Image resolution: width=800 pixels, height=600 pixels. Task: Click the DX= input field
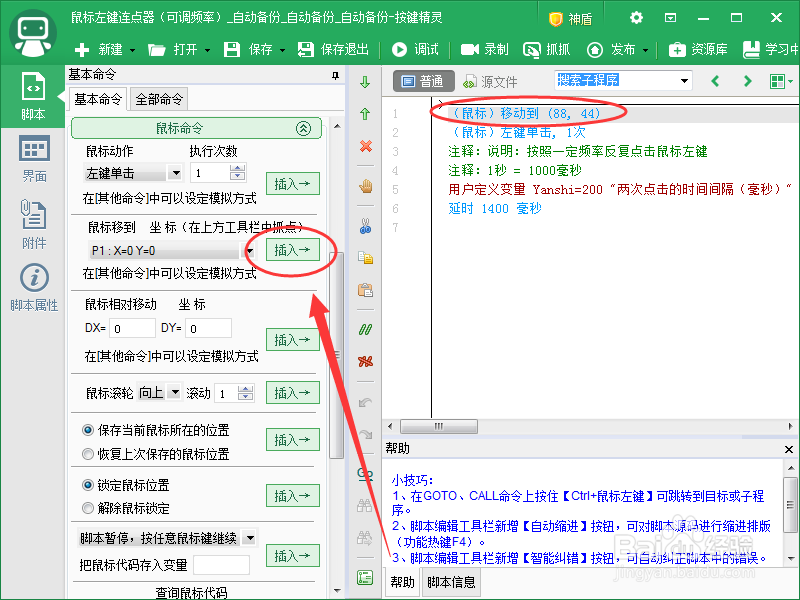(132, 328)
